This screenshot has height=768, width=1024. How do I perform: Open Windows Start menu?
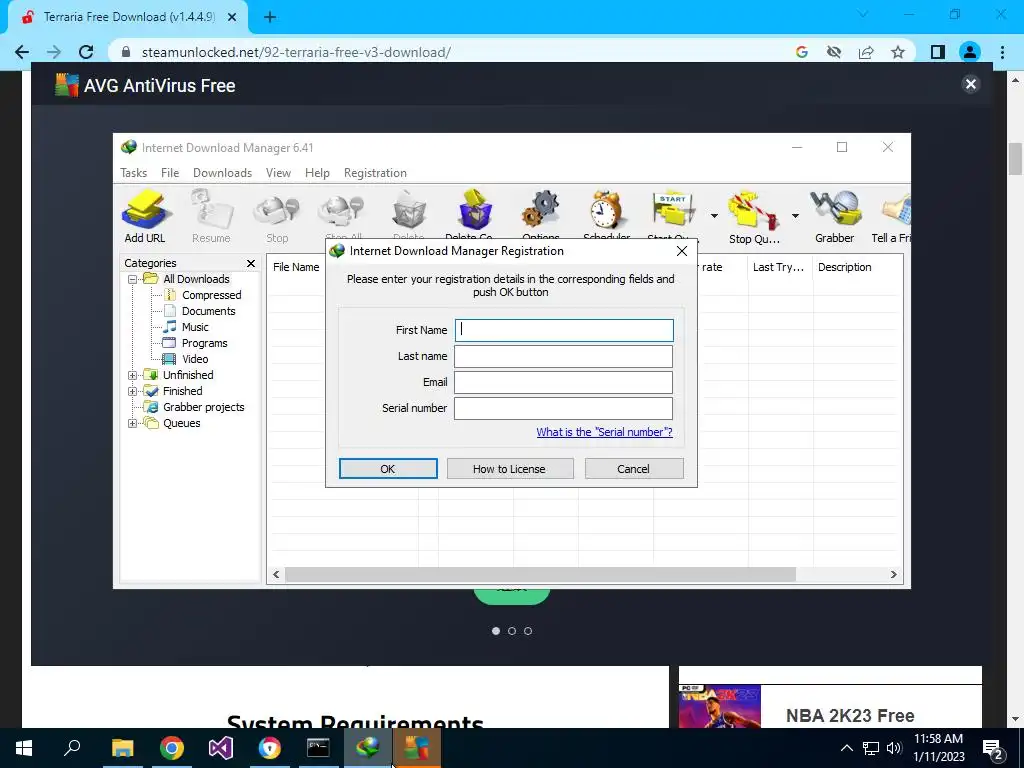[x=24, y=748]
